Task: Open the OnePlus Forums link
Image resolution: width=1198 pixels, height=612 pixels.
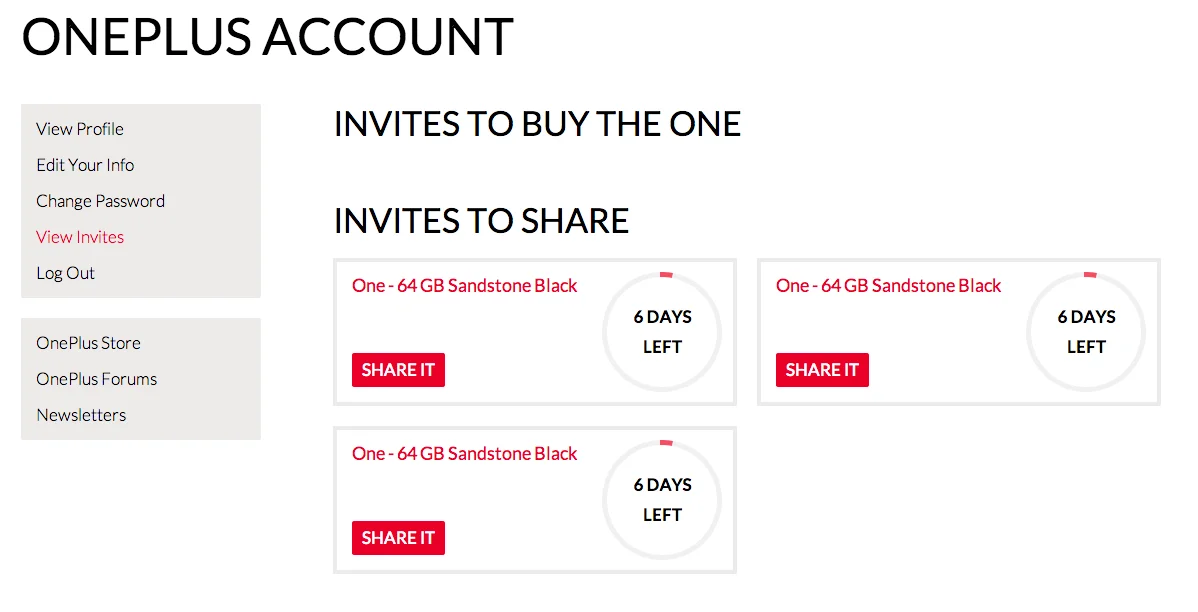Action: pyautogui.click(x=96, y=379)
